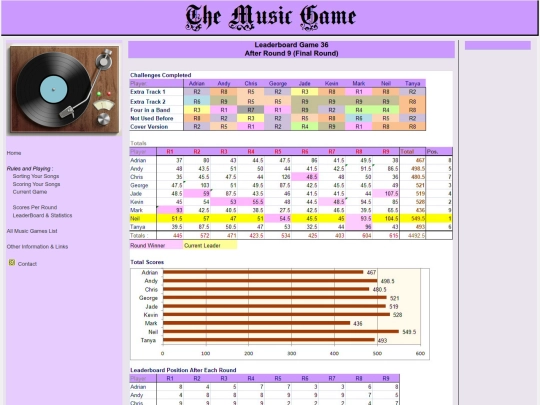Click the Total column header

(x=412, y=152)
